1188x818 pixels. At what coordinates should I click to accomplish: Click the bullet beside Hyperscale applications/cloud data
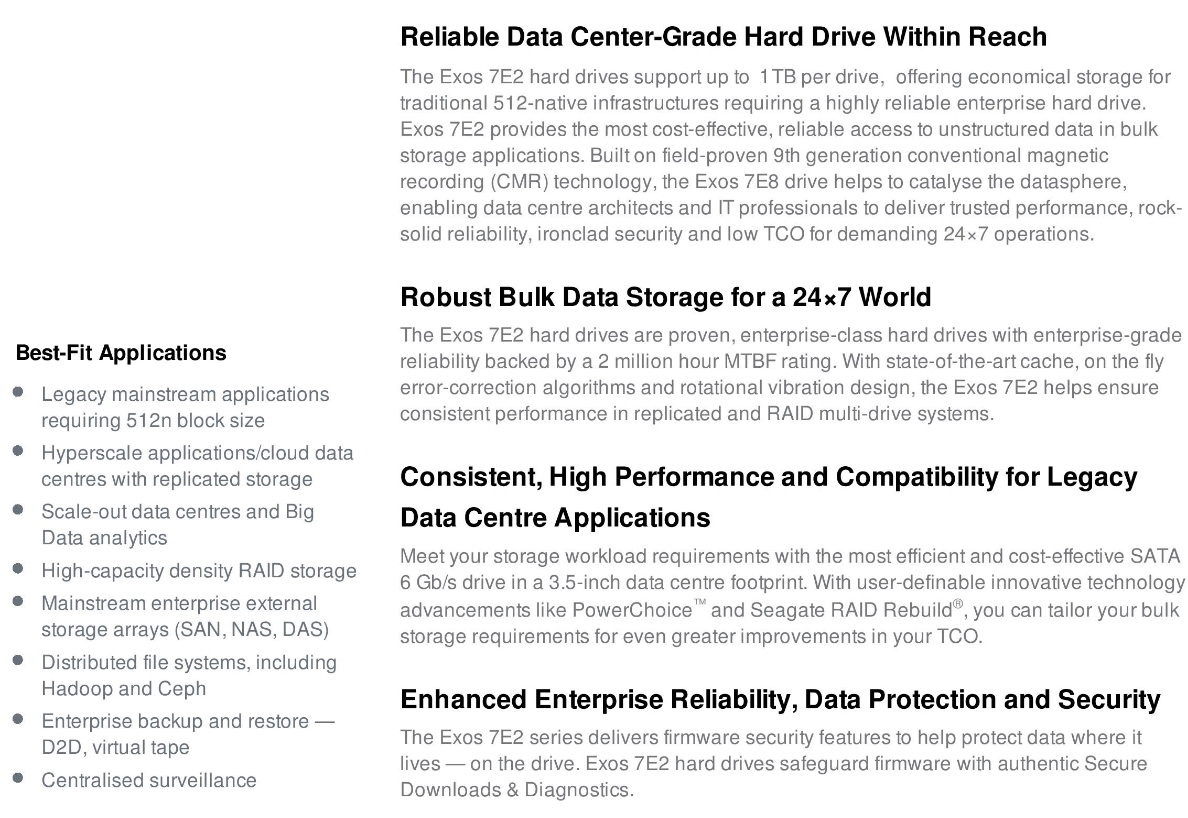pos(18,451)
